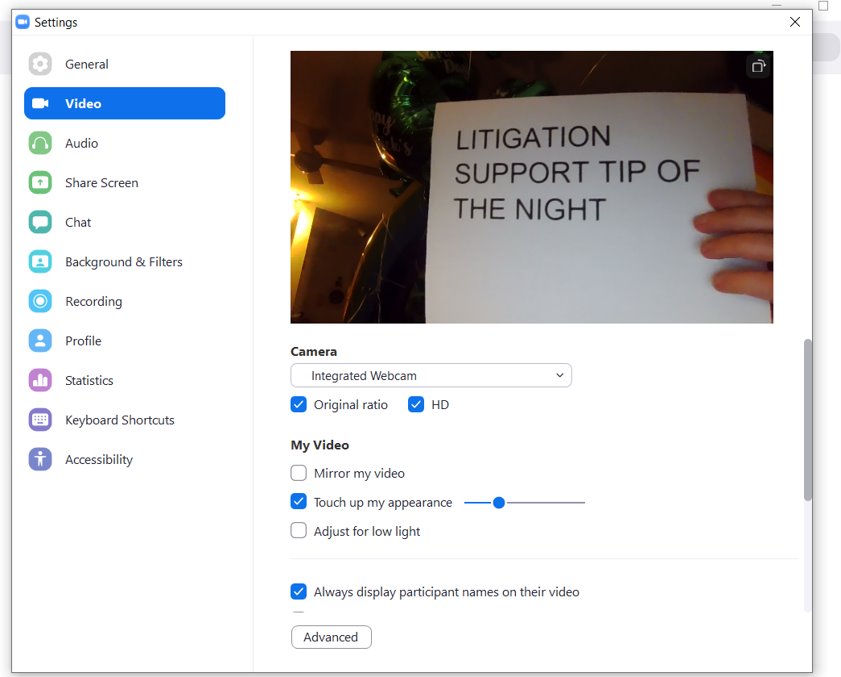
Task: Click the Background & Filters icon
Action: pyautogui.click(x=40, y=262)
